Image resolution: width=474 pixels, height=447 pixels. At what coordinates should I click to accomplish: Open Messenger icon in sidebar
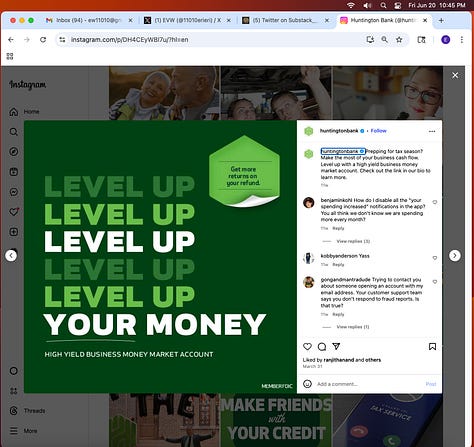(14, 192)
